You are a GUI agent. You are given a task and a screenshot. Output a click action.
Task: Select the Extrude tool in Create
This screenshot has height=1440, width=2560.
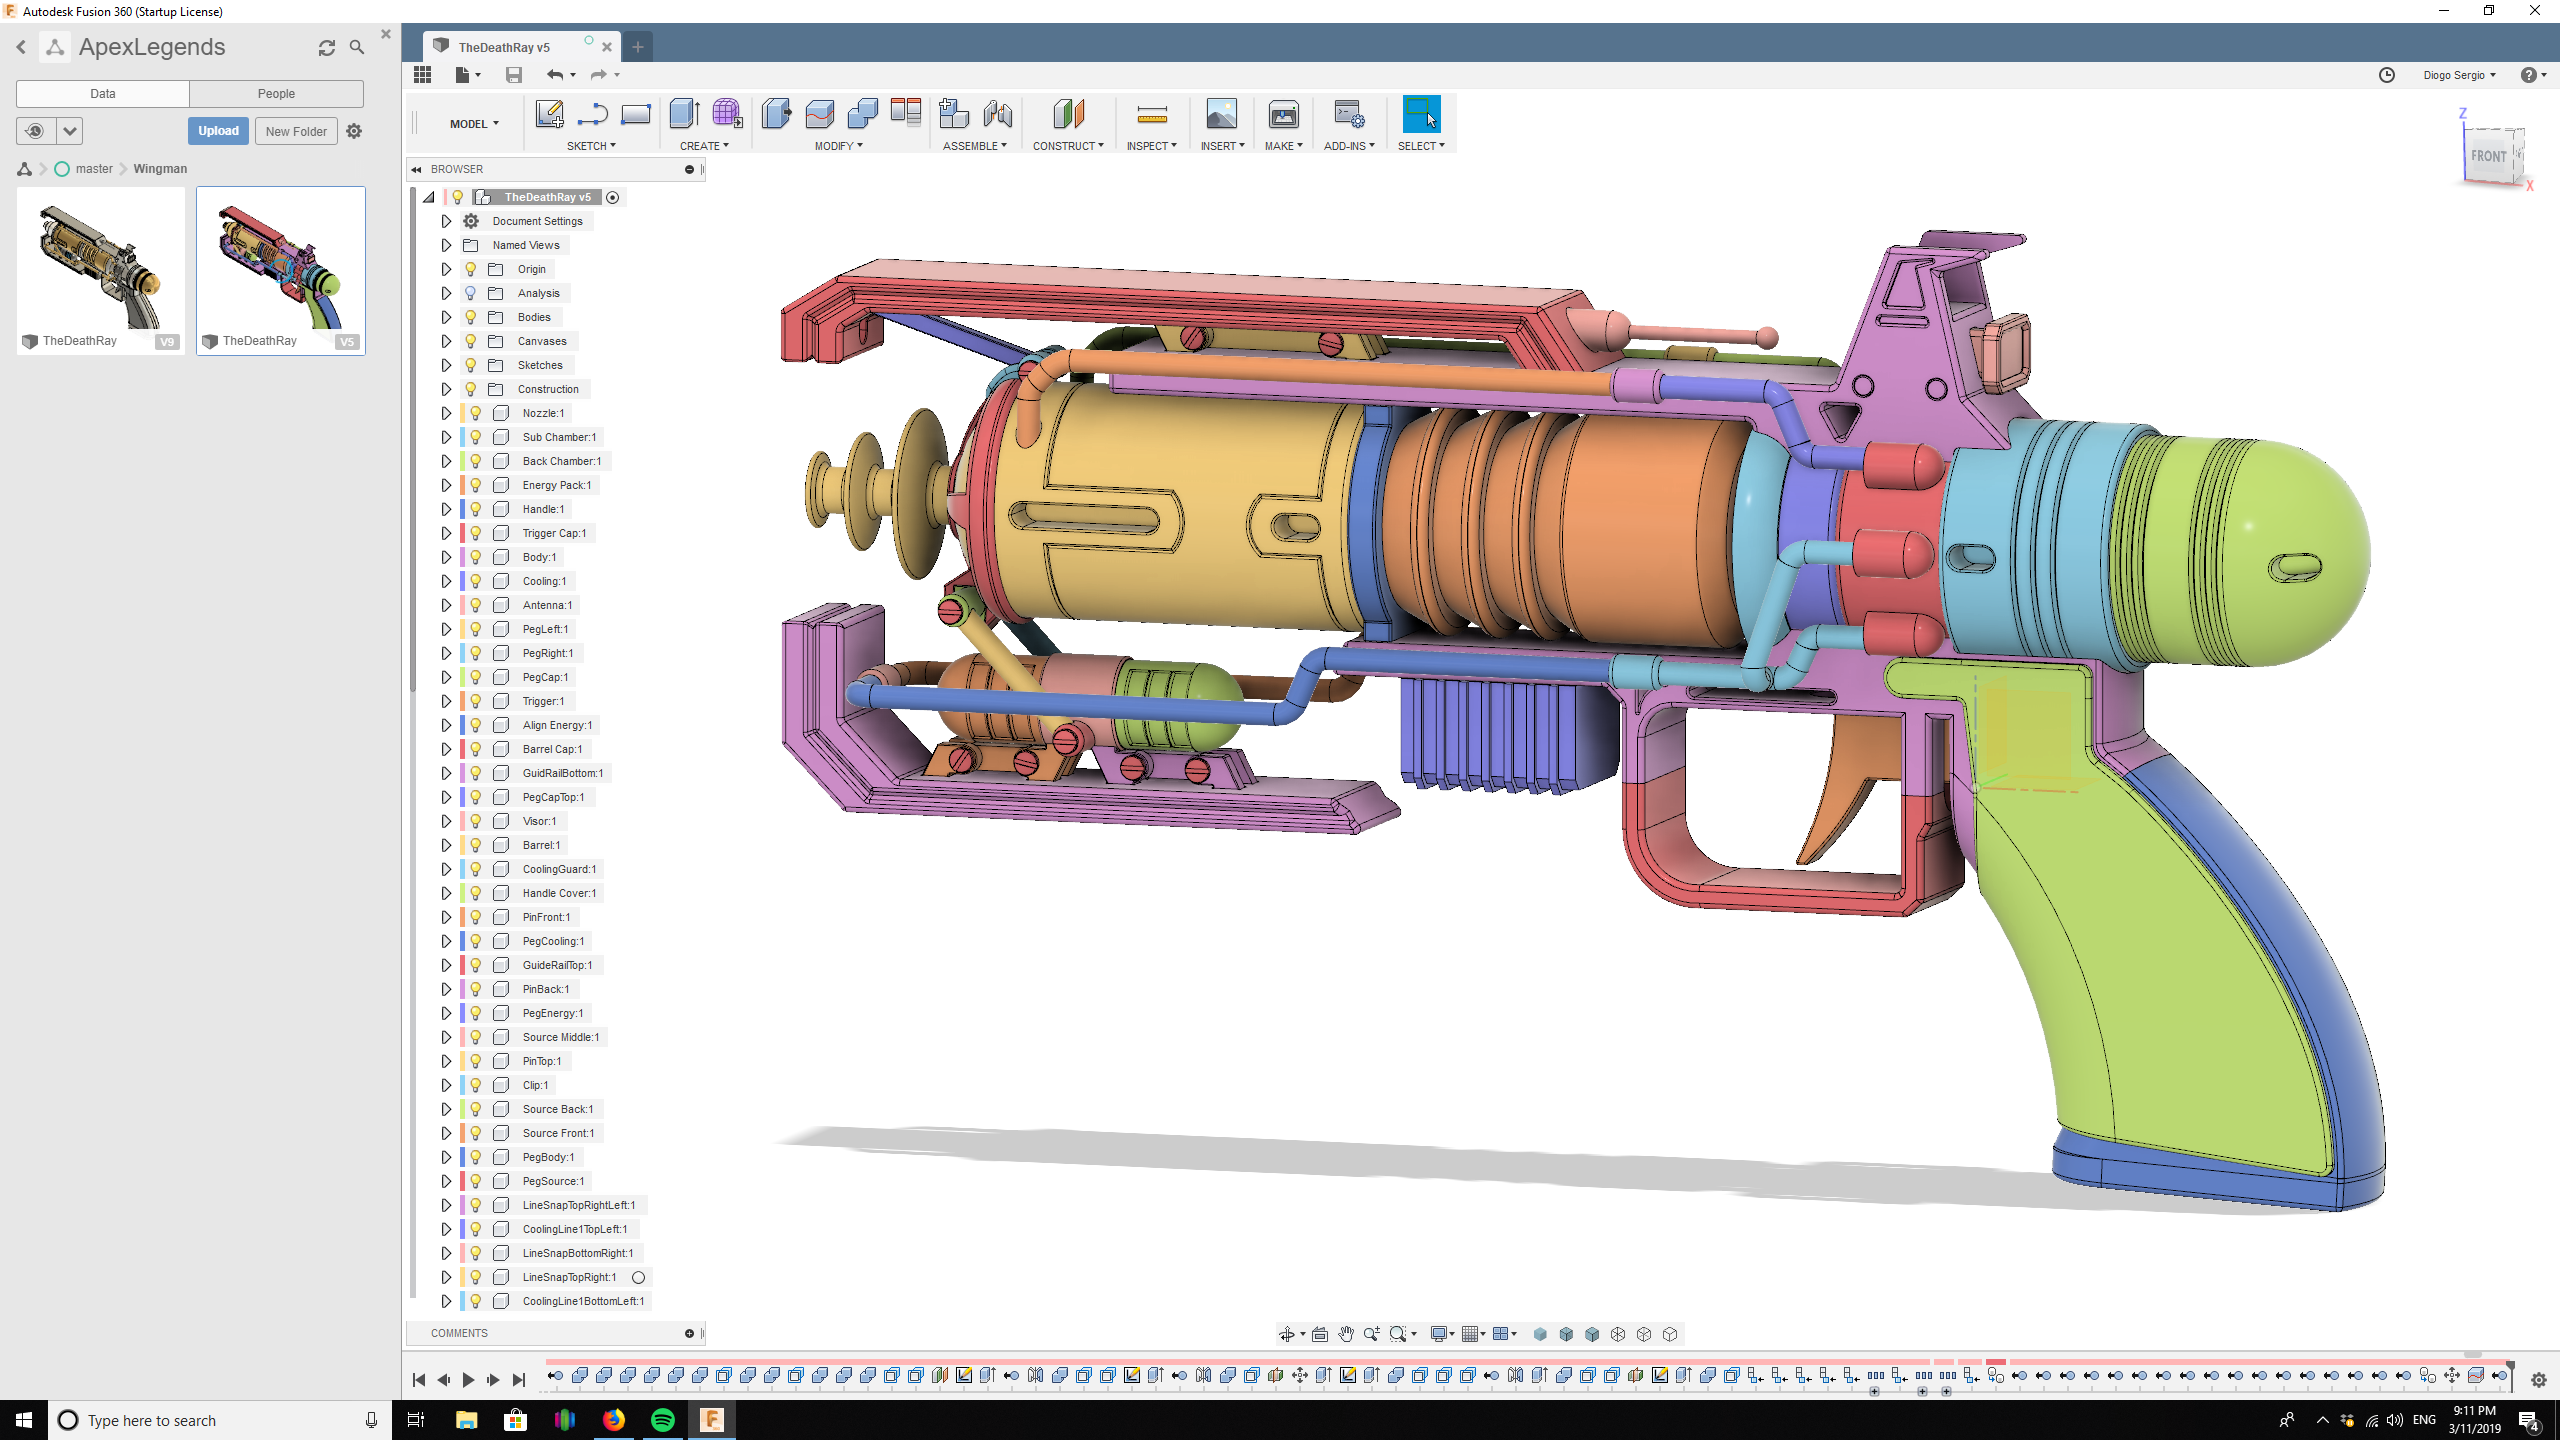click(684, 114)
